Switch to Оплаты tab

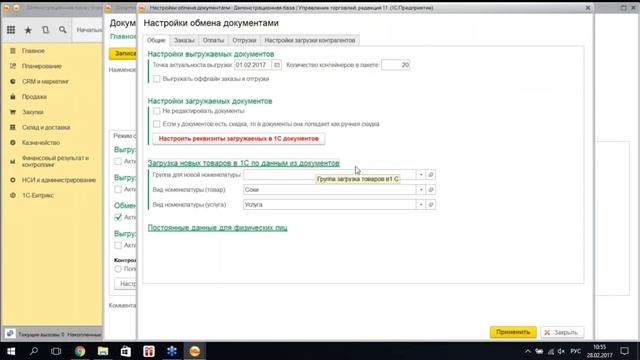(x=213, y=40)
